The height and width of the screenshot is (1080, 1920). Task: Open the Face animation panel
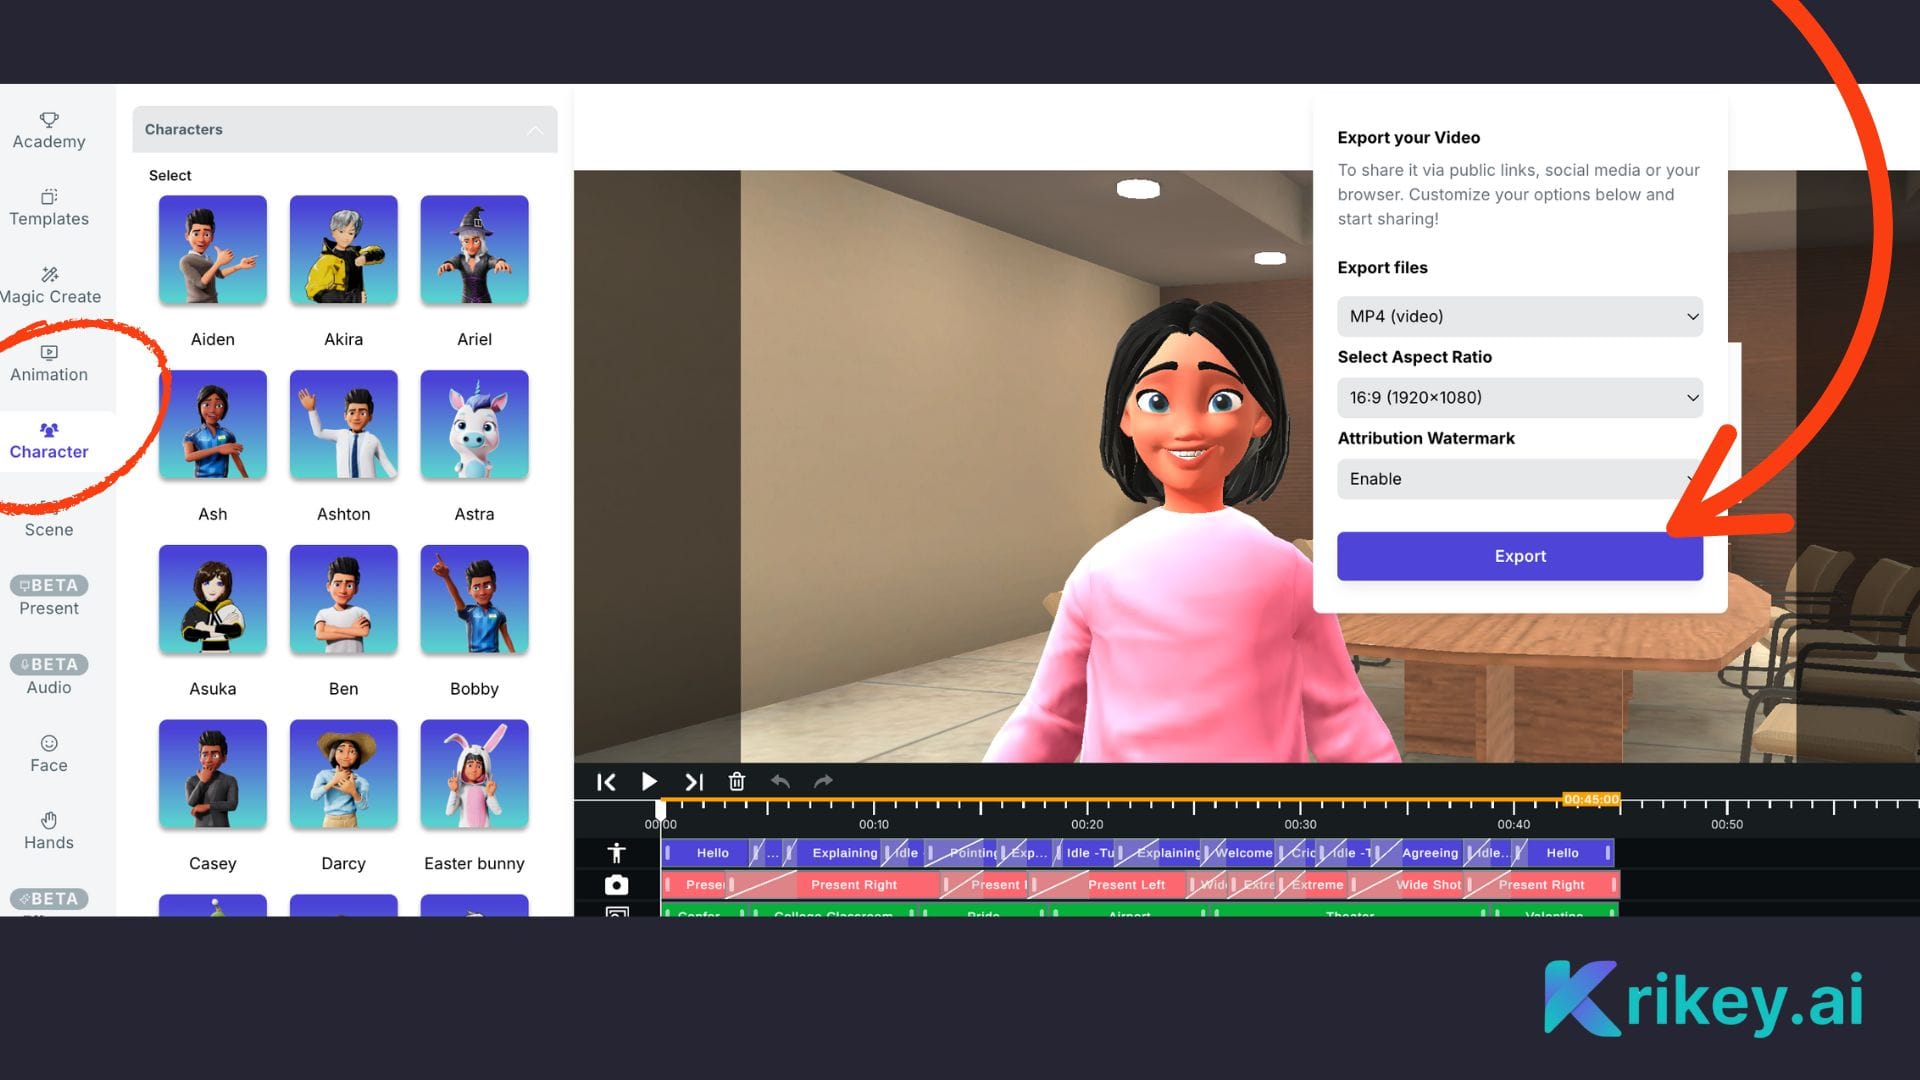[x=48, y=753]
